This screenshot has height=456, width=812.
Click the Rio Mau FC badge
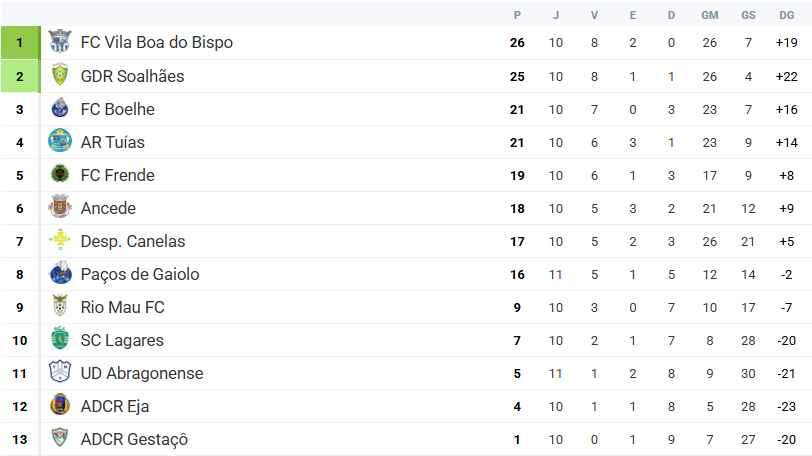pyautogui.click(x=60, y=307)
